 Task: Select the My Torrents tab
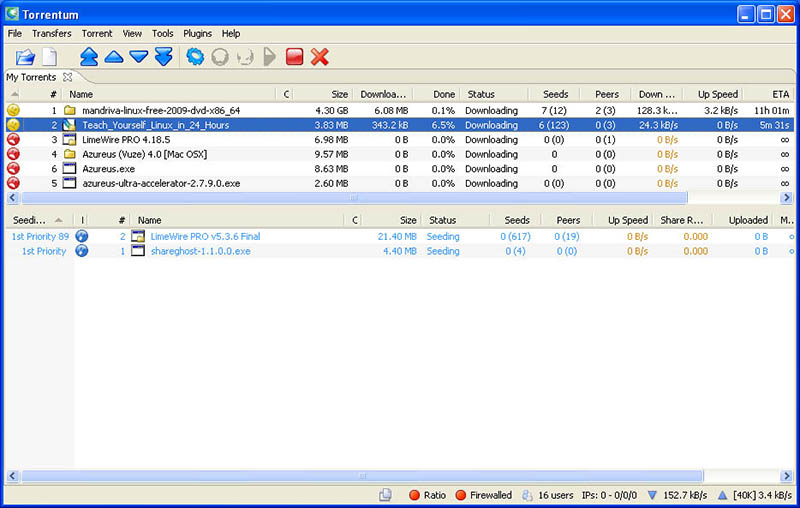(31, 77)
